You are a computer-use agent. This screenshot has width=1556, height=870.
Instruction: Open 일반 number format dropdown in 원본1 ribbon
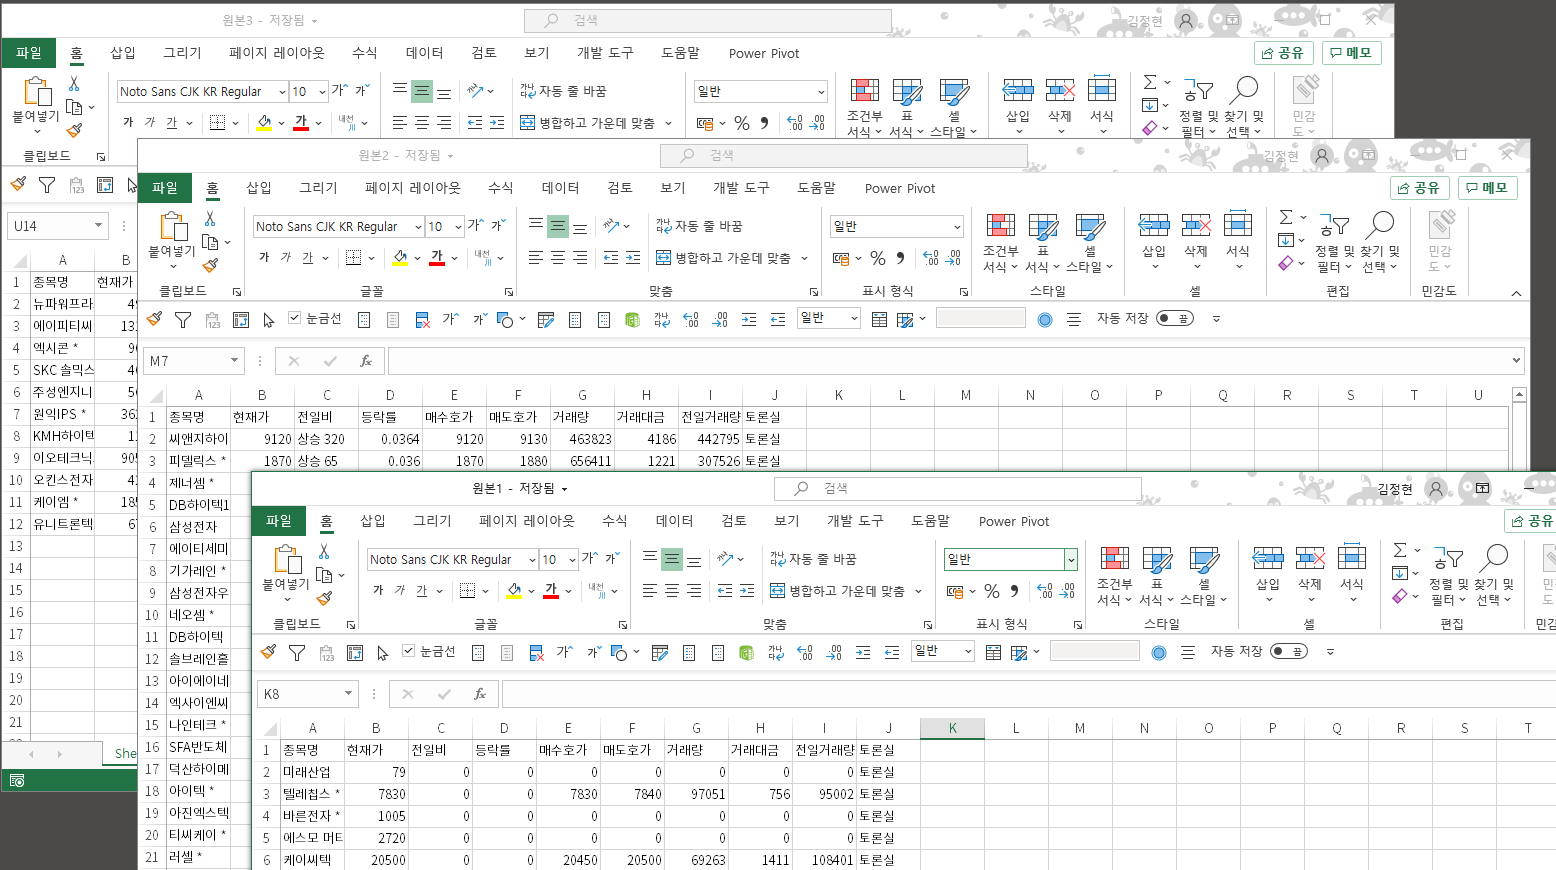click(x=1071, y=559)
